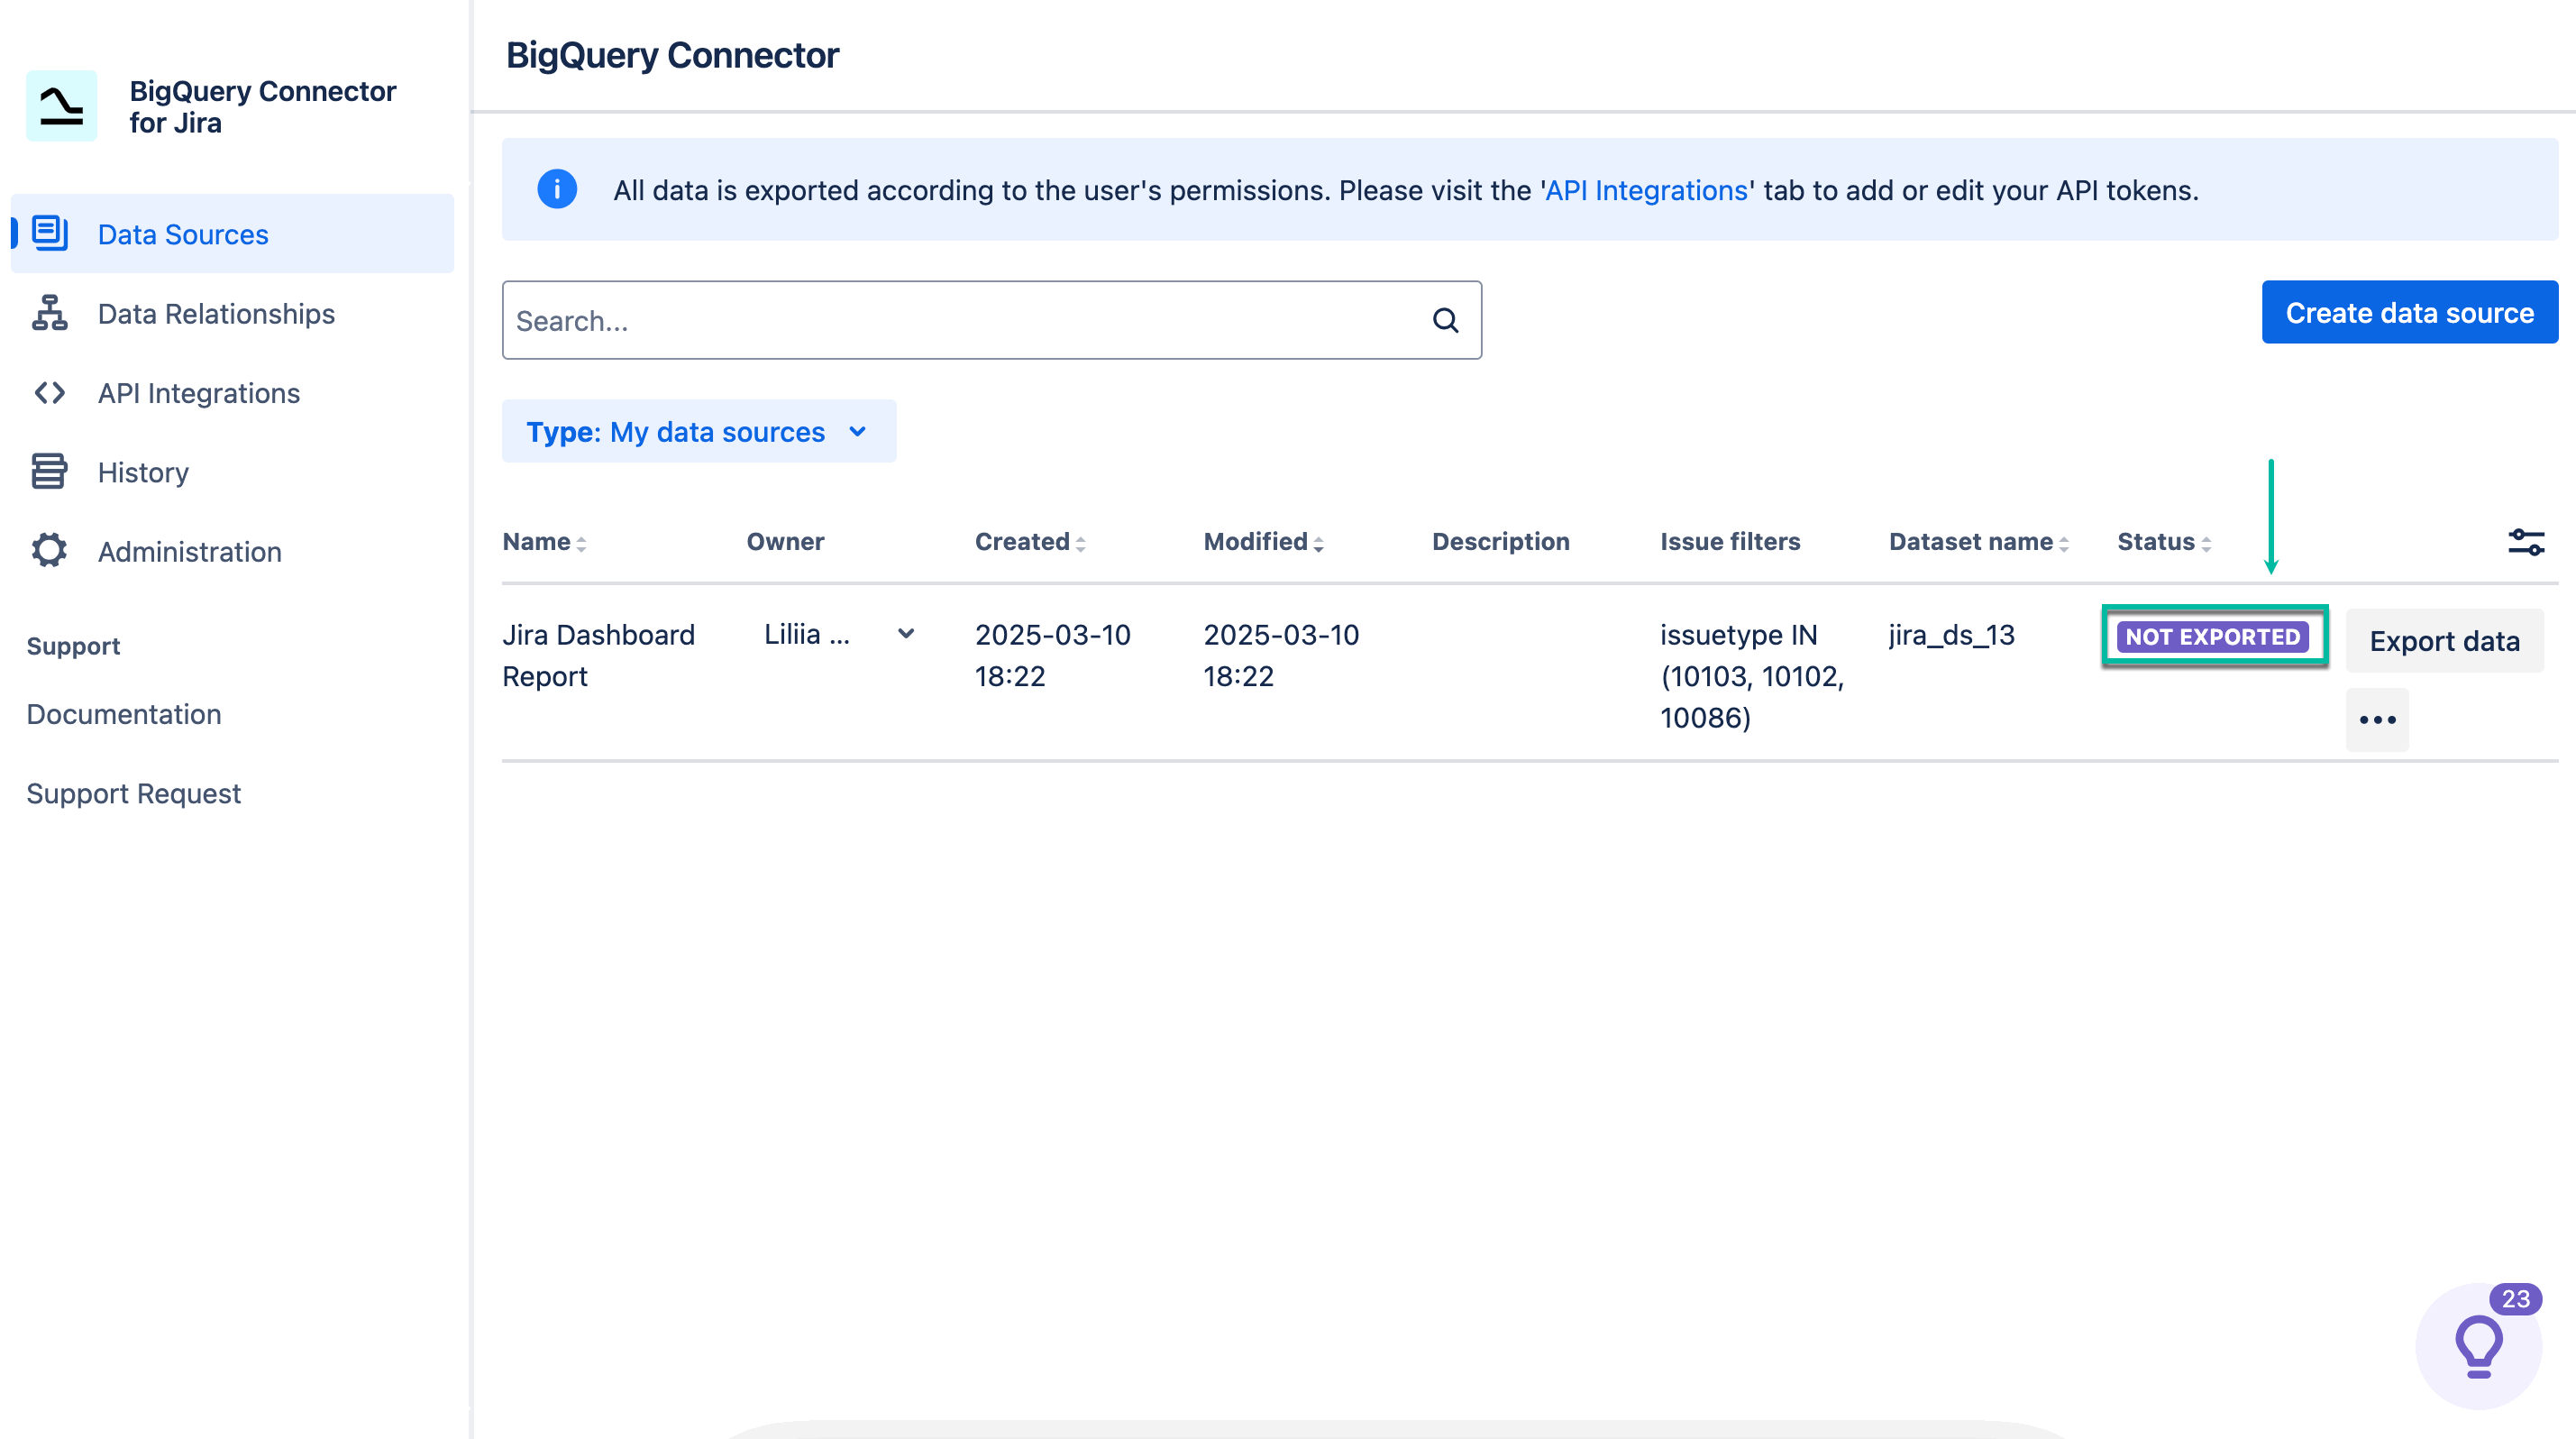The image size is (2576, 1439).
Task: Select the Data Sources icon in sidebar
Action: pos(48,233)
